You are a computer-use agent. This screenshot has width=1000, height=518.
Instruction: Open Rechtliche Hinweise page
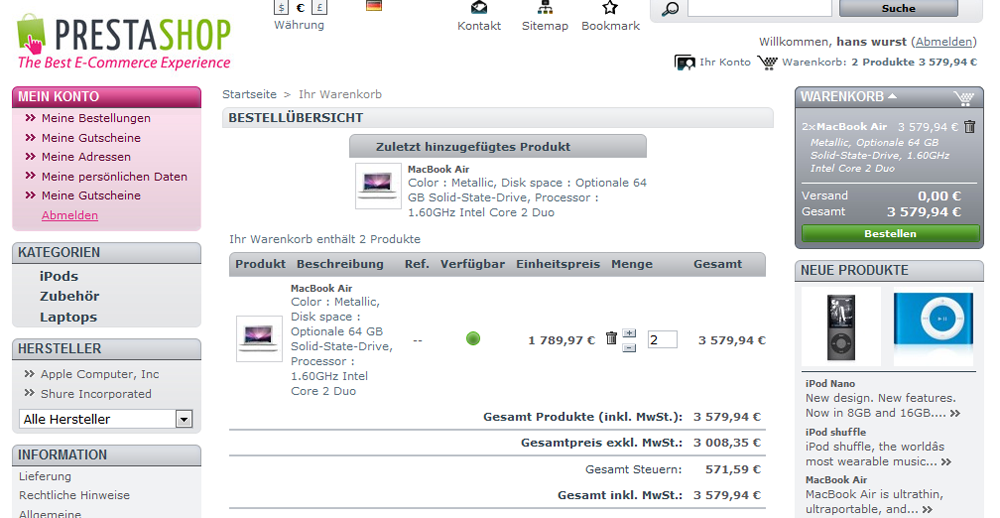click(x=74, y=495)
